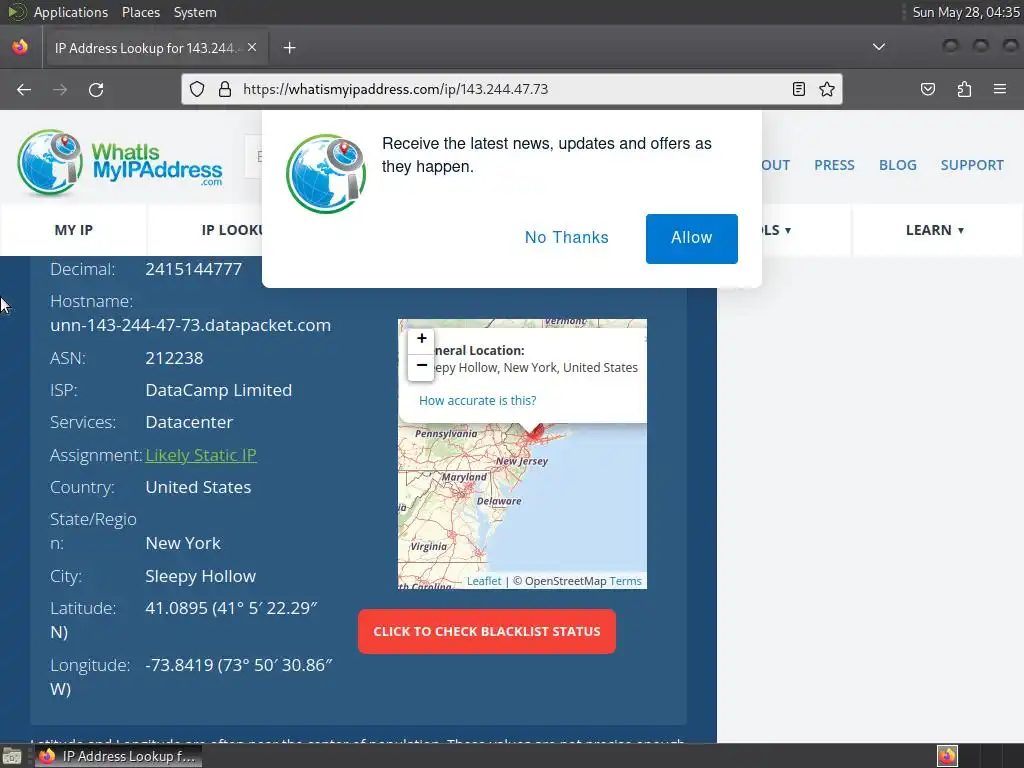The width and height of the screenshot is (1024, 768).
Task: Switch to IP Address Lookup taskbar window
Action: coord(120,756)
